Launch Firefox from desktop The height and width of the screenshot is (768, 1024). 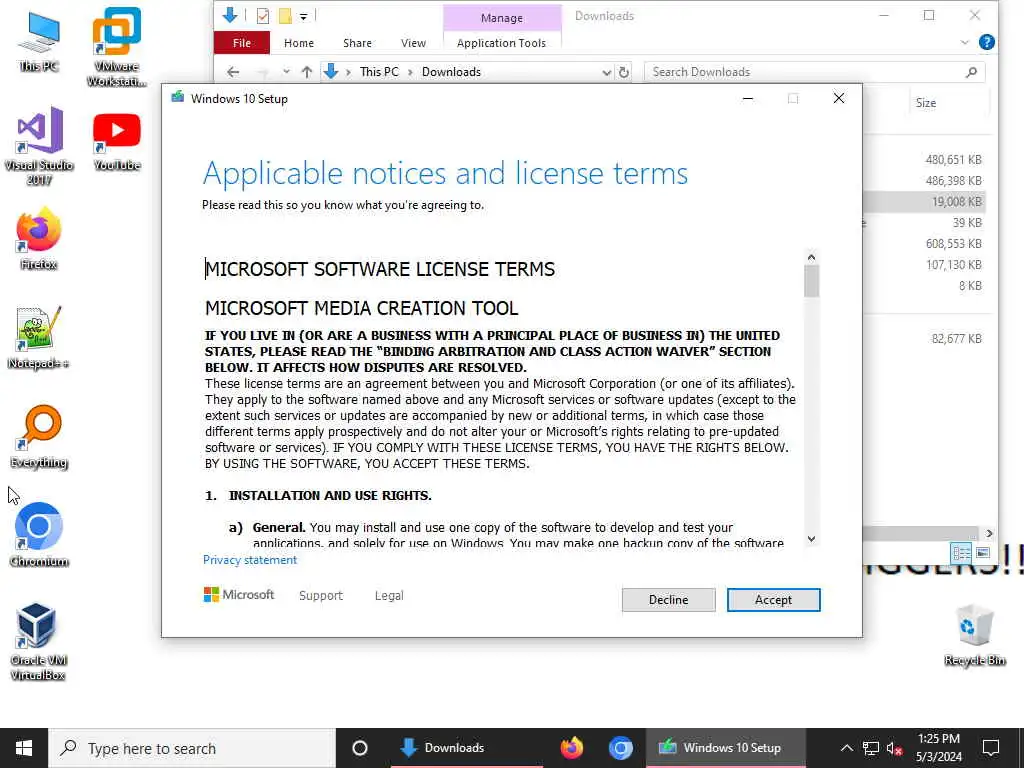click(x=39, y=238)
